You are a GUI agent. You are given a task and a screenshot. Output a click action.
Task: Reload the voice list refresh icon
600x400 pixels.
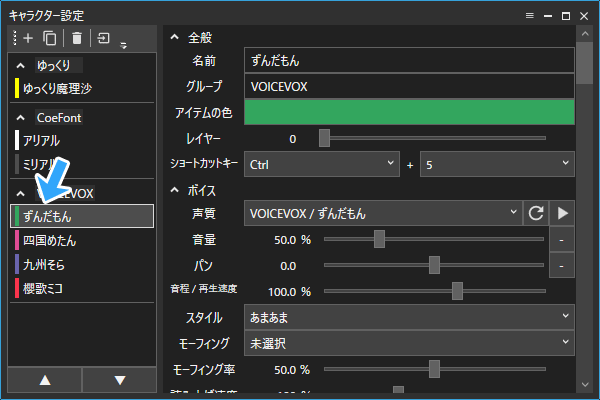point(536,213)
